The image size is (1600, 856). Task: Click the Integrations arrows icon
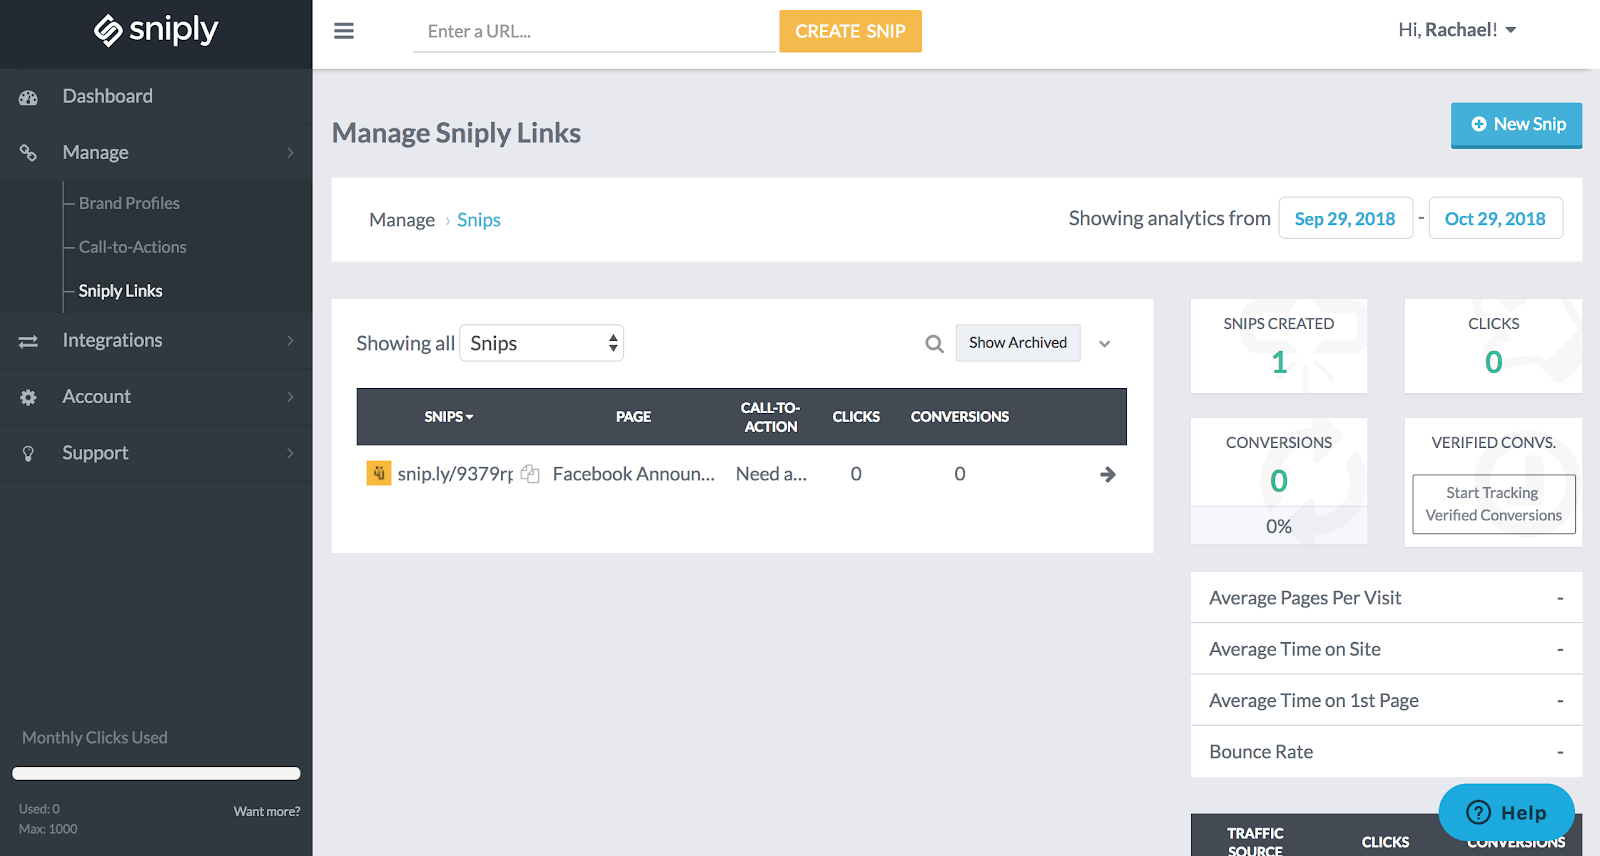point(28,341)
